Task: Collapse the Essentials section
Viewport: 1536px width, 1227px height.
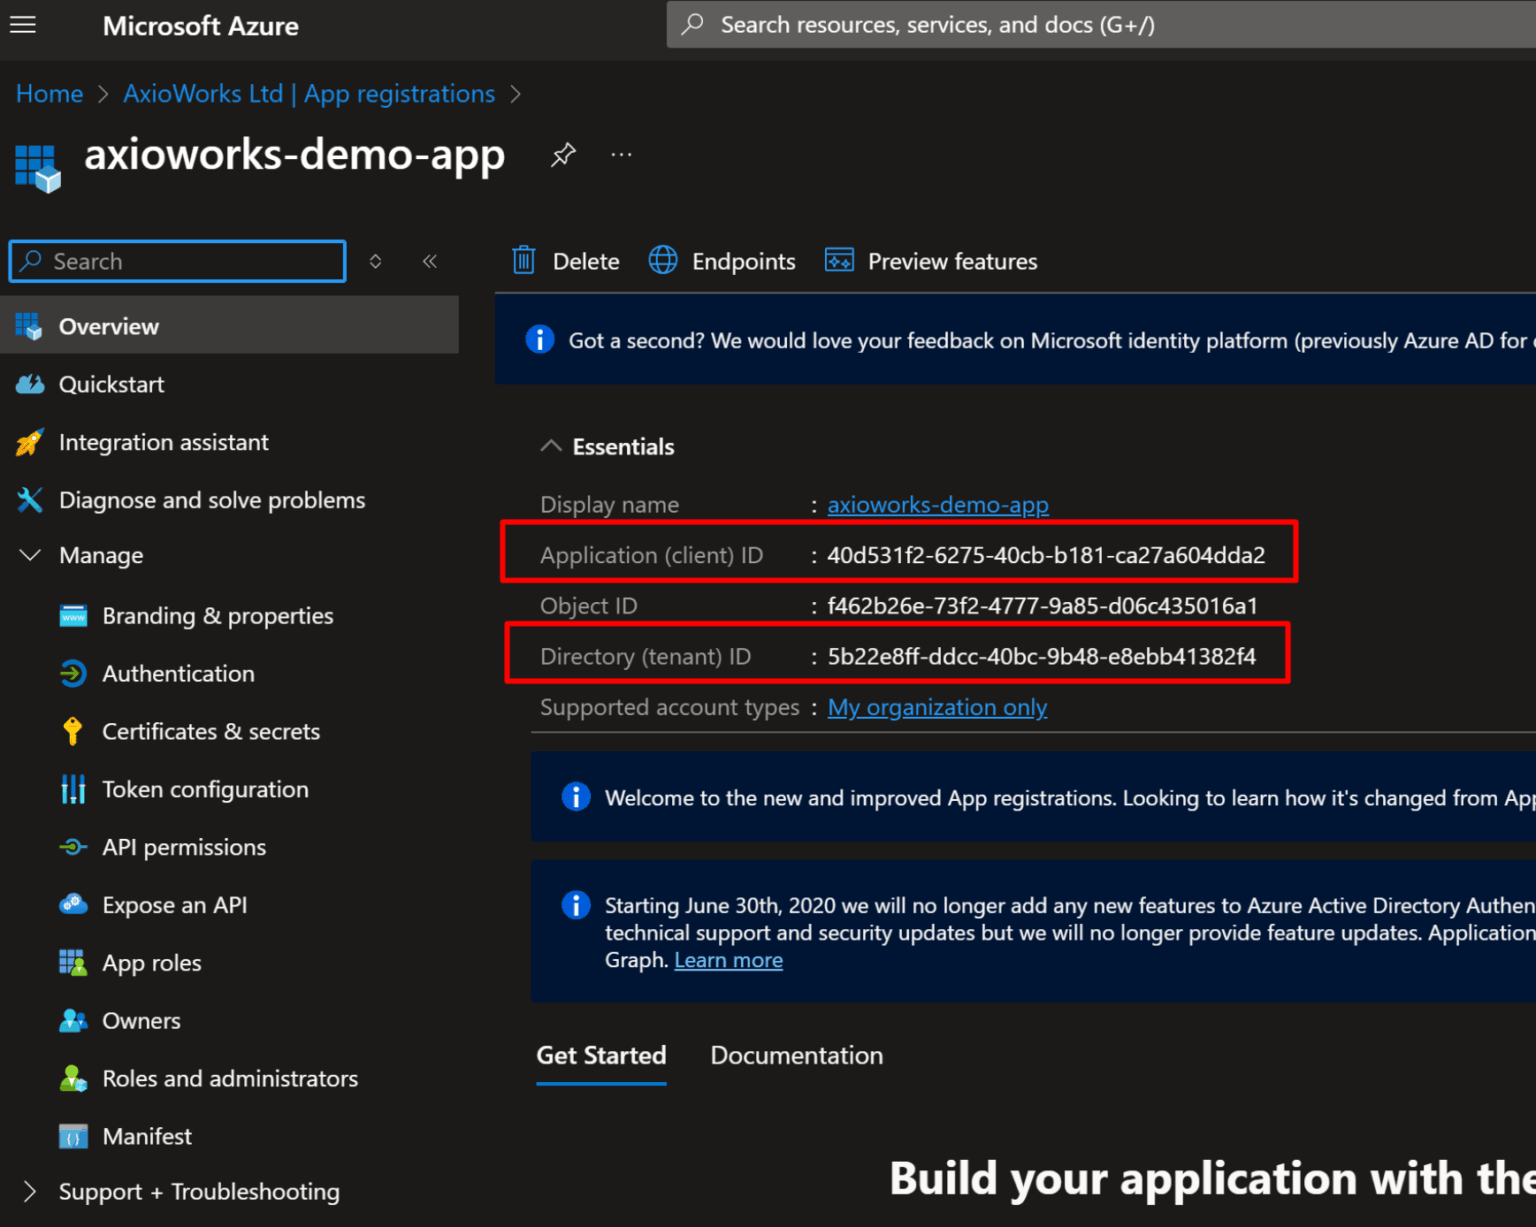Action: pos(551,446)
